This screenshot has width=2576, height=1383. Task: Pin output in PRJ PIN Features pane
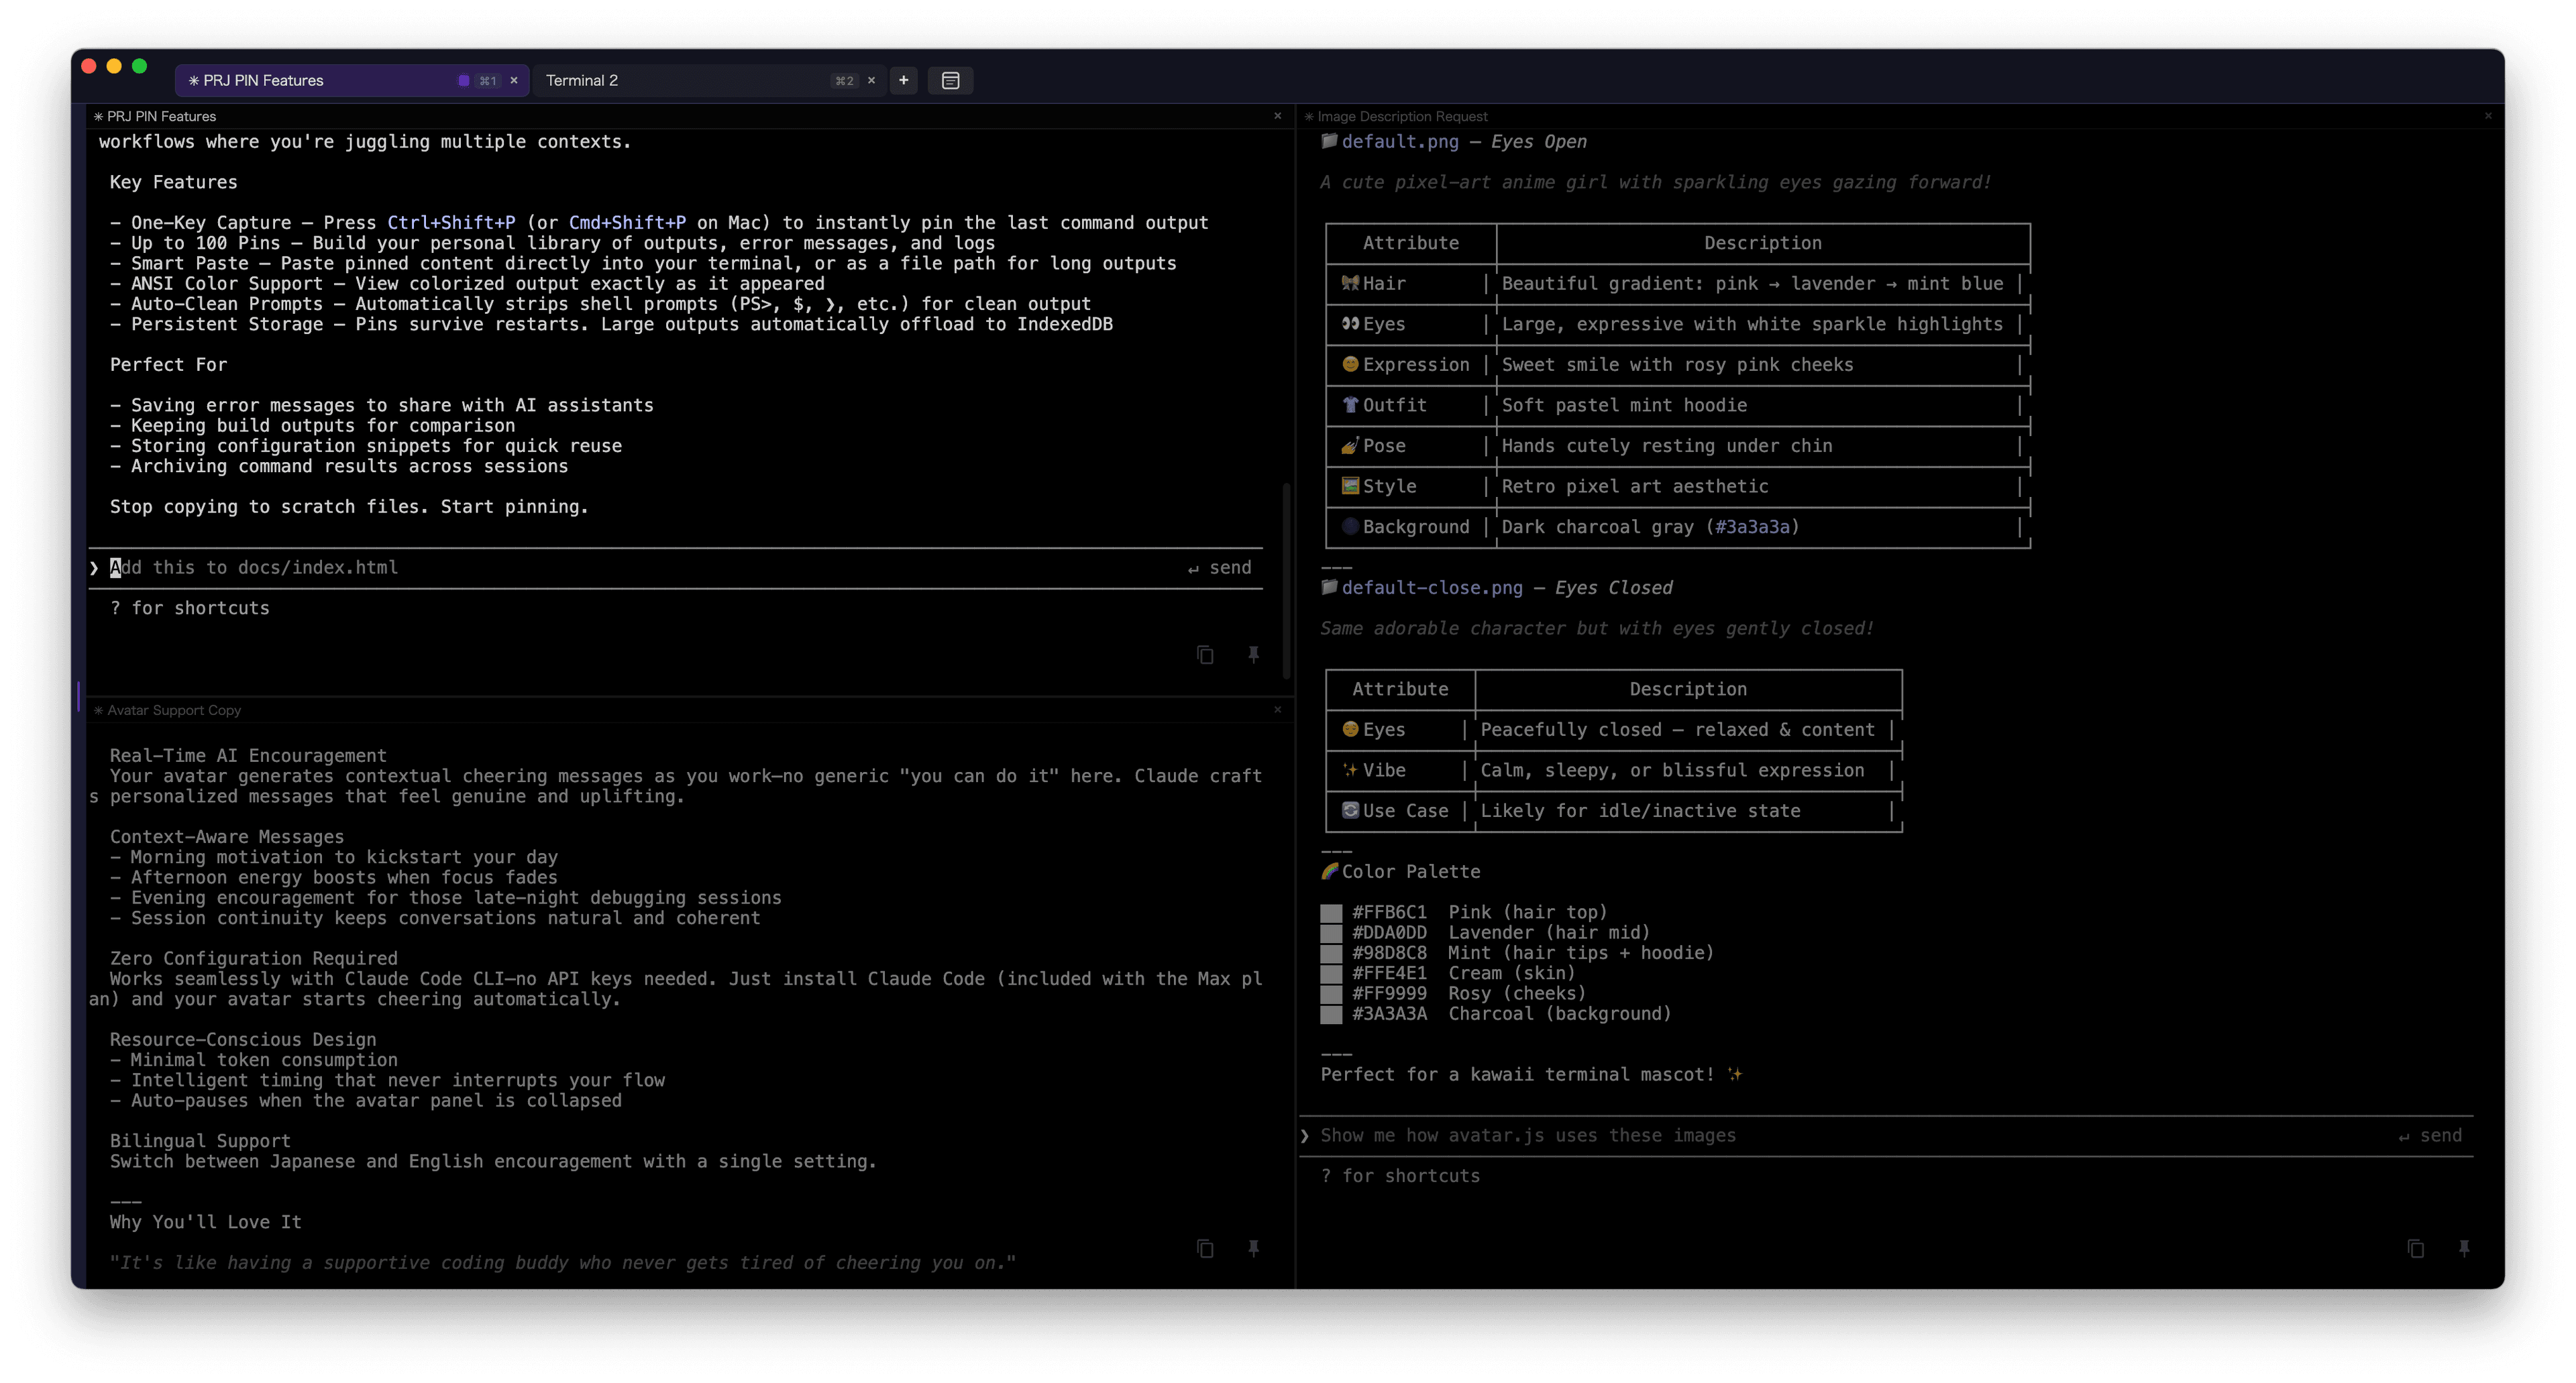[x=1253, y=655]
